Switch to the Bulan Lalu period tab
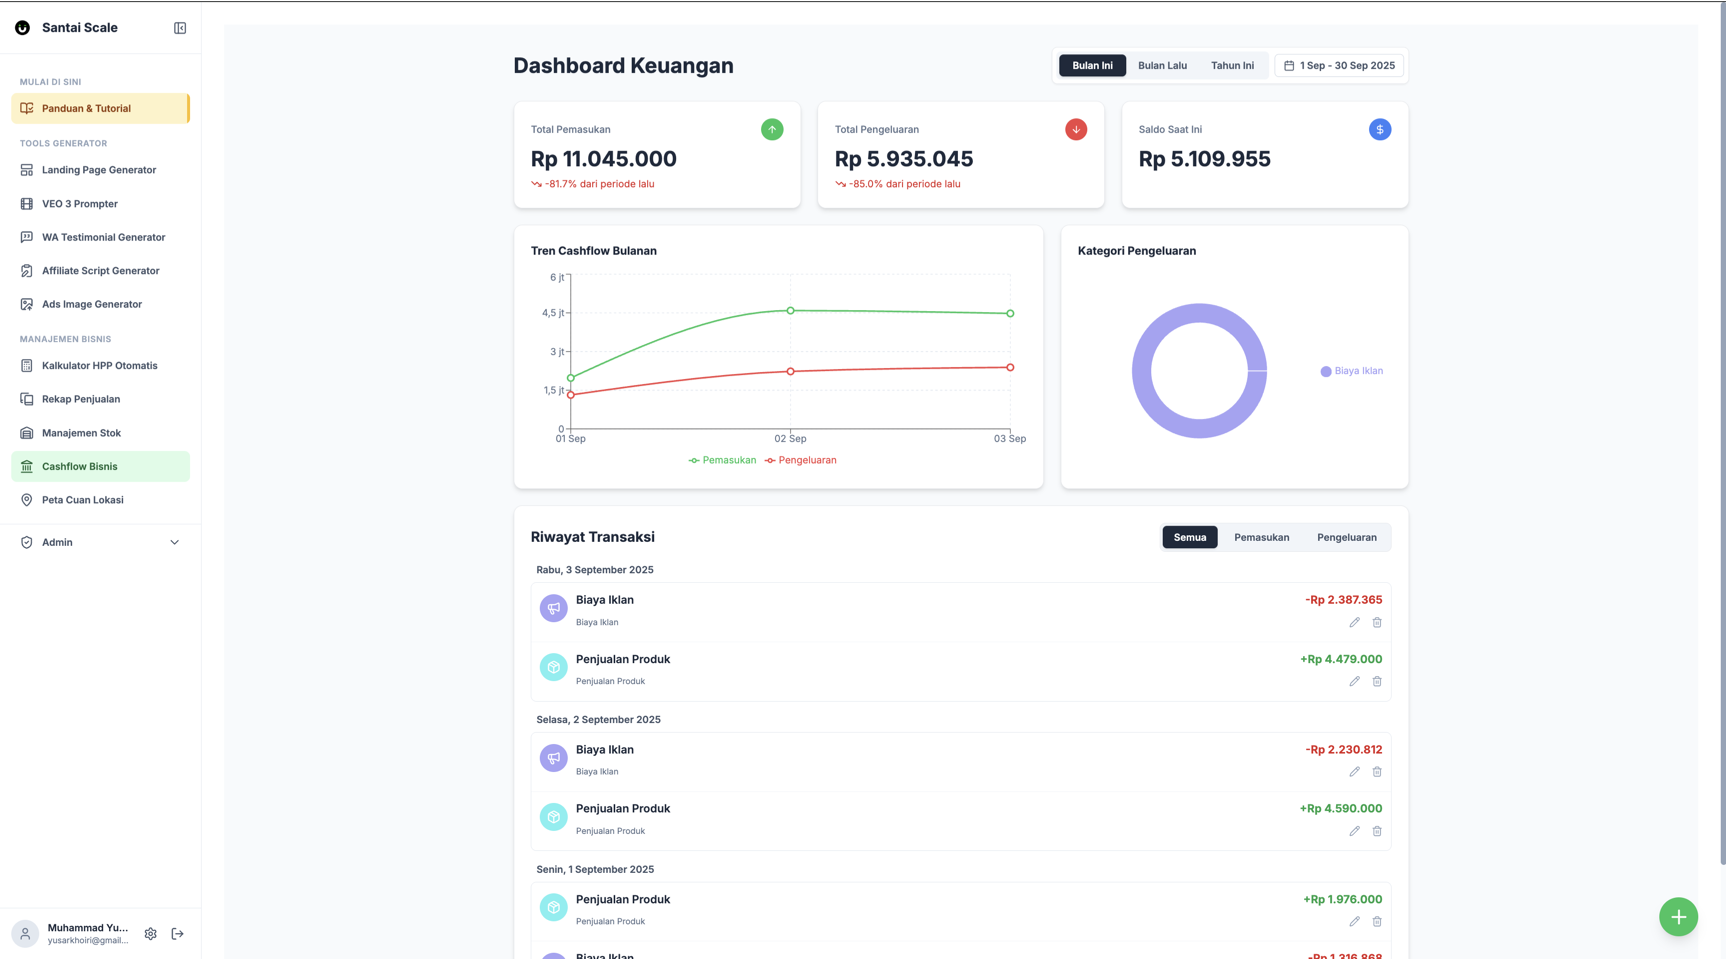 [1162, 66]
